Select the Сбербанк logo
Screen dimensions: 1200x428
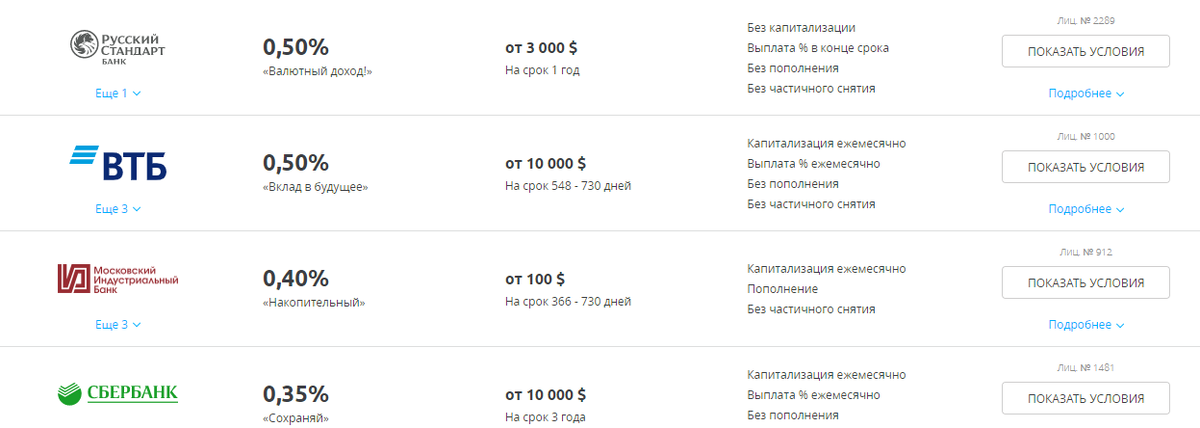pos(118,395)
